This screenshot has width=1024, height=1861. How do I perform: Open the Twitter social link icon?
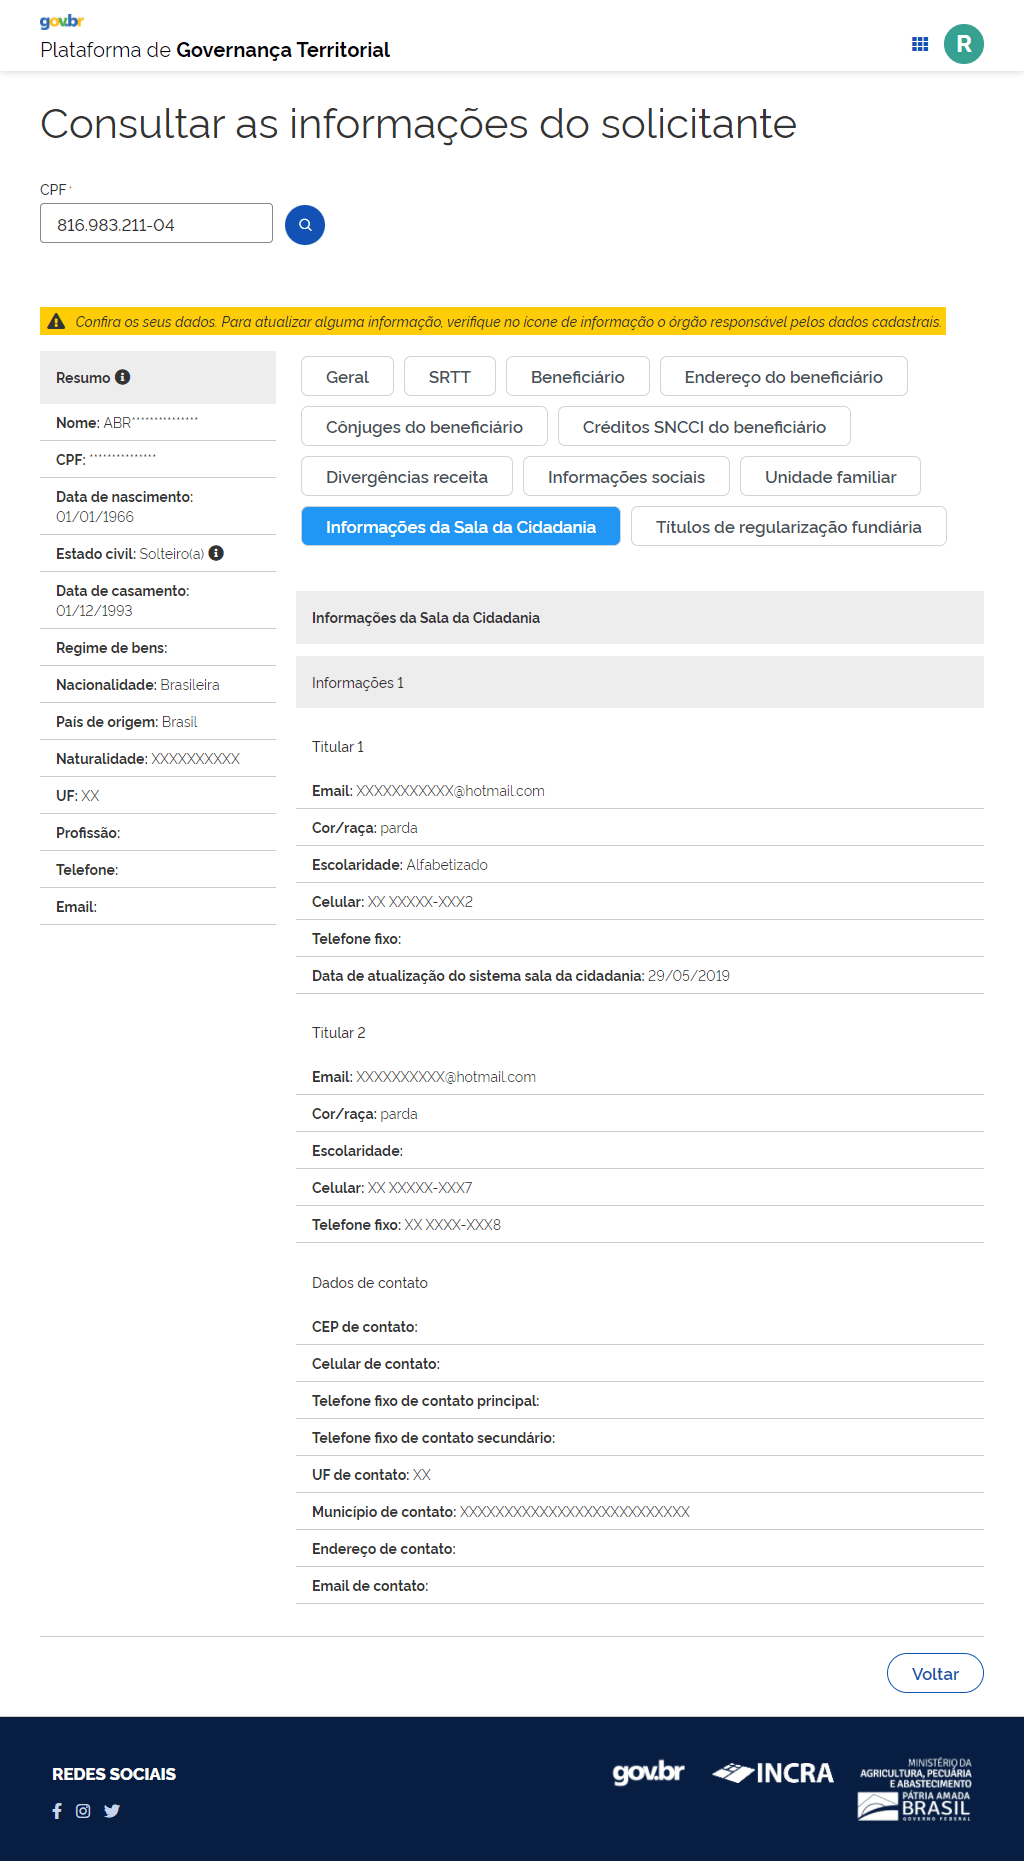coord(112,1811)
